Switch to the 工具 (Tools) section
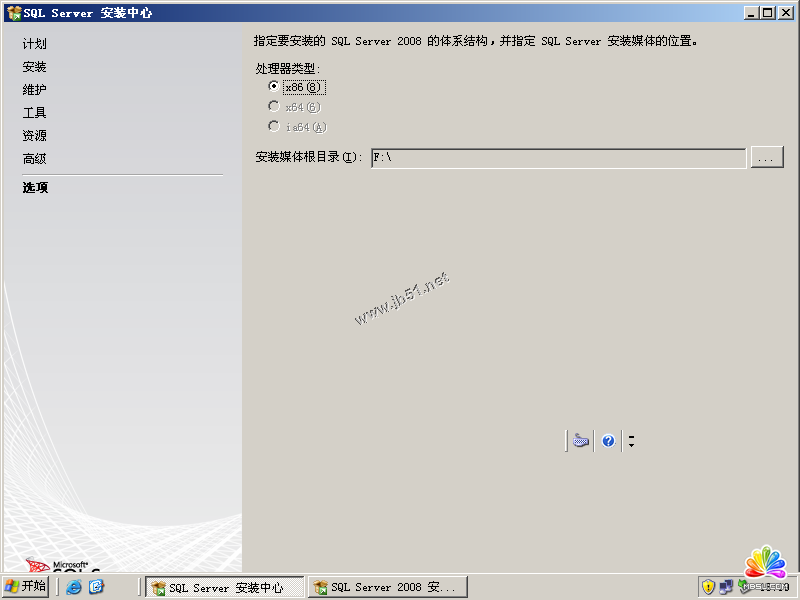Screen dimensions: 800x600 (34, 113)
